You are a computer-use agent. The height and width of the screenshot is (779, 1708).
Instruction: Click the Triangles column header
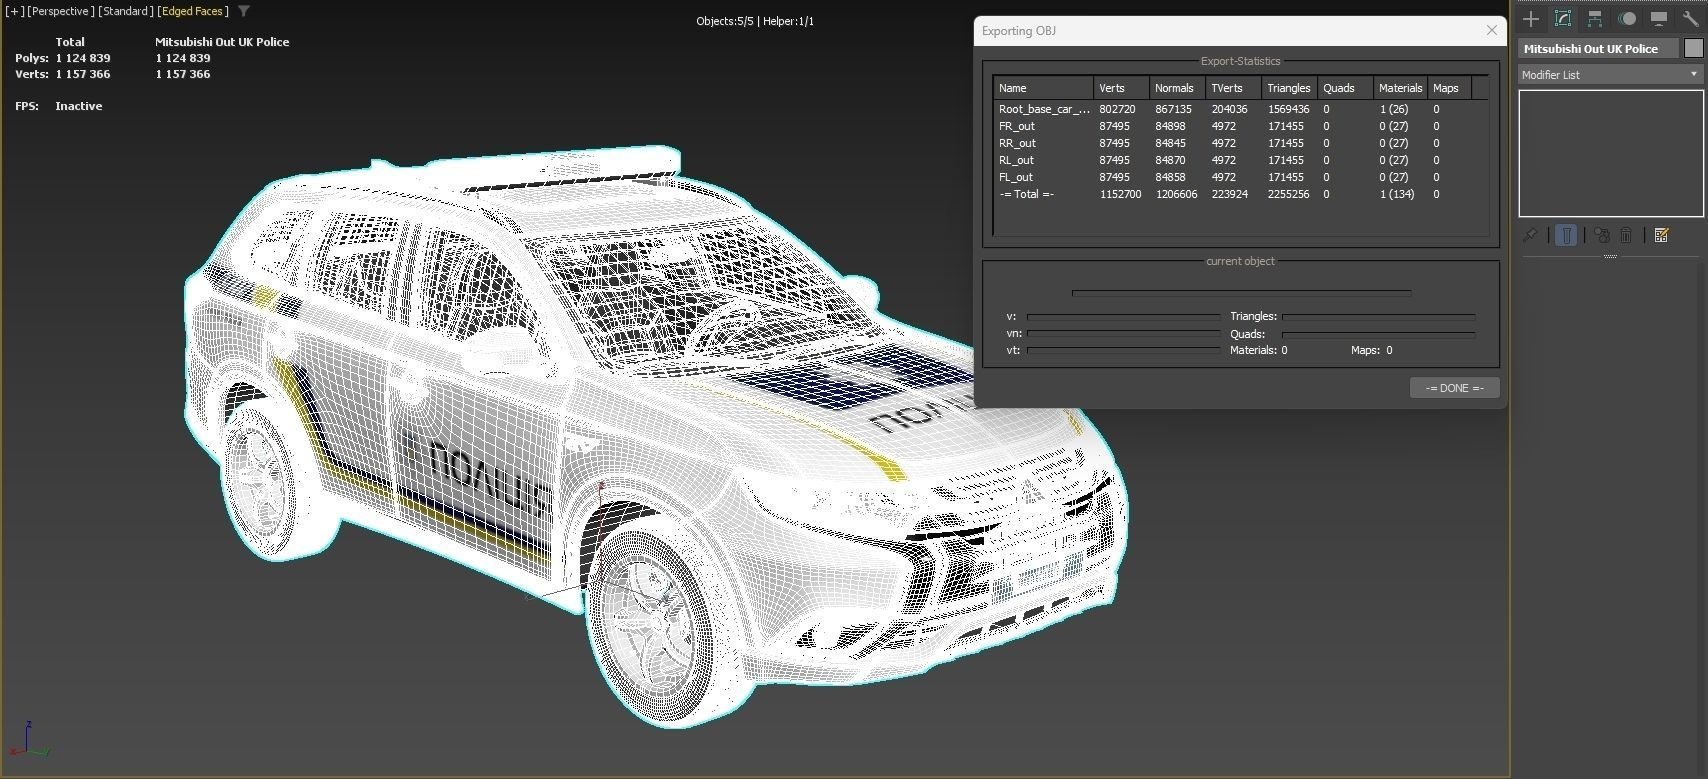click(x=1289, y=88)
